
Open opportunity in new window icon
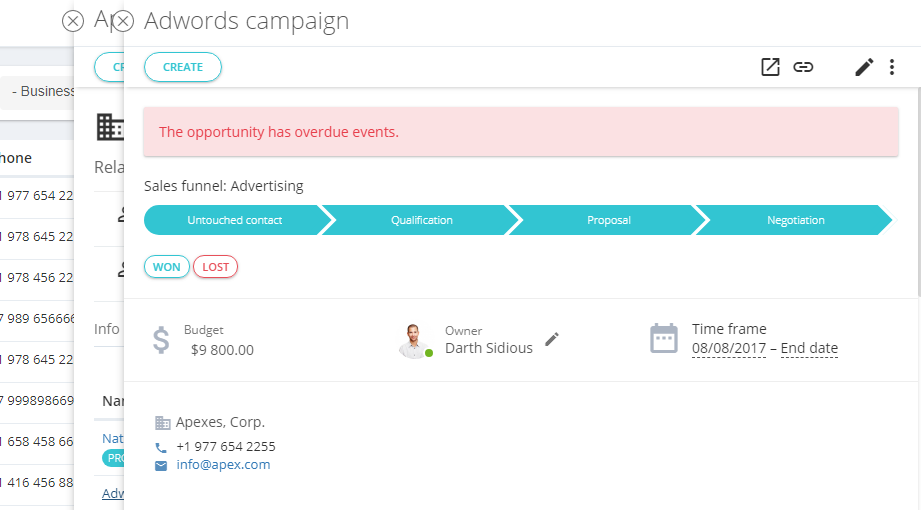pyautogui.click(x=770, y=67)
